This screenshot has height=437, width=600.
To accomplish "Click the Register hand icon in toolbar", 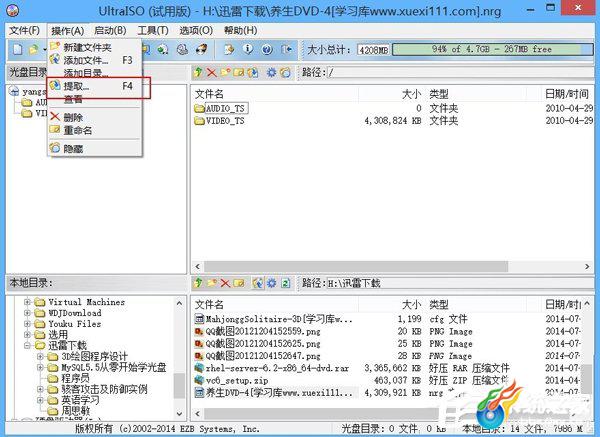I will tap(229, 49).
